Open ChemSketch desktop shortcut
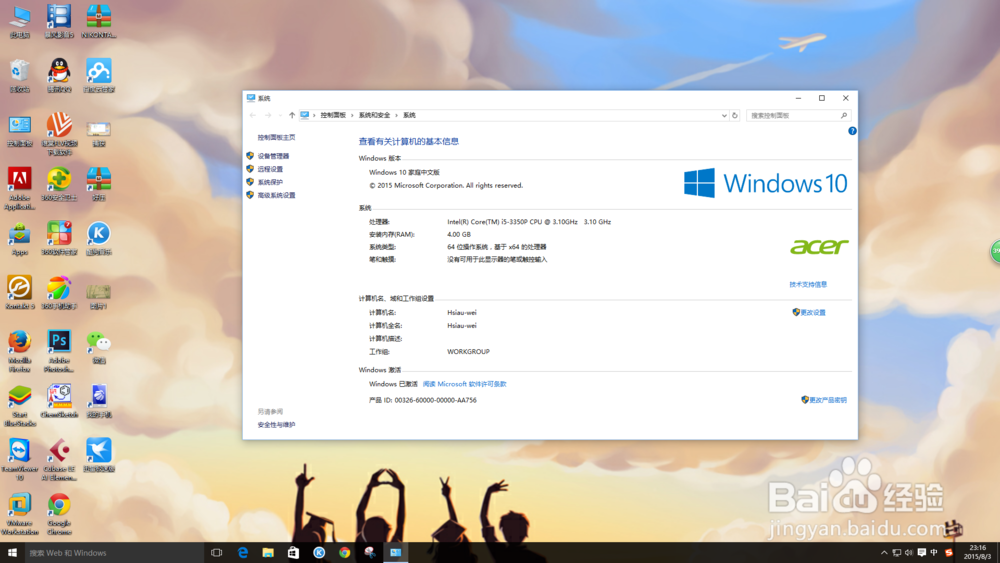1000x563 pixels. pyautogui.click(x=59, y=400)
